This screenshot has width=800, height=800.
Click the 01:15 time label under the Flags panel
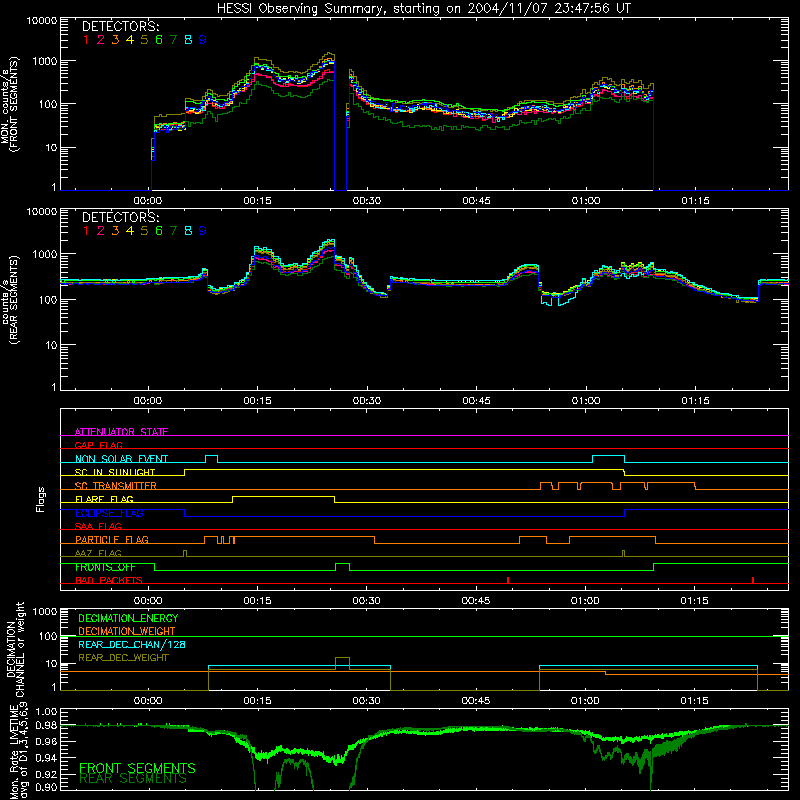point(694,601)
